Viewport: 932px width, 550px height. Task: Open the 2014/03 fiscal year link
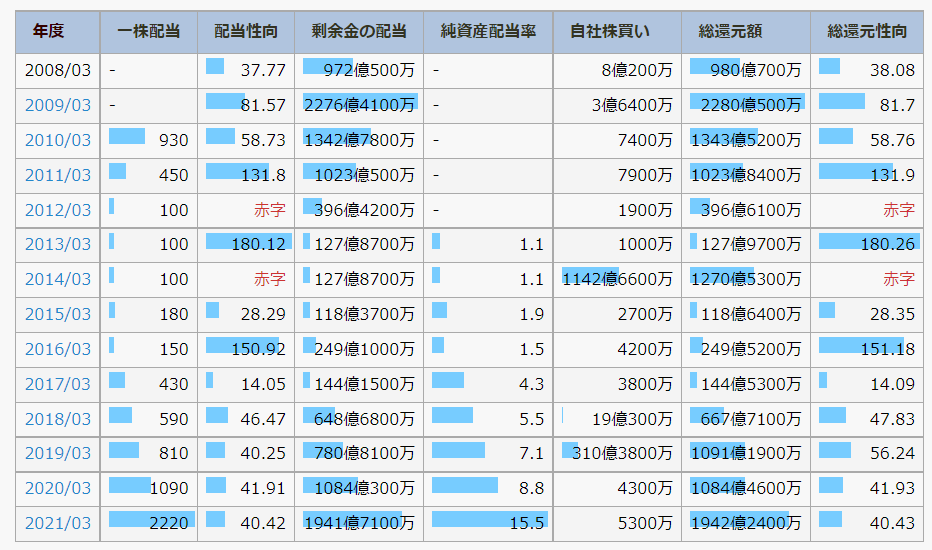58,279
